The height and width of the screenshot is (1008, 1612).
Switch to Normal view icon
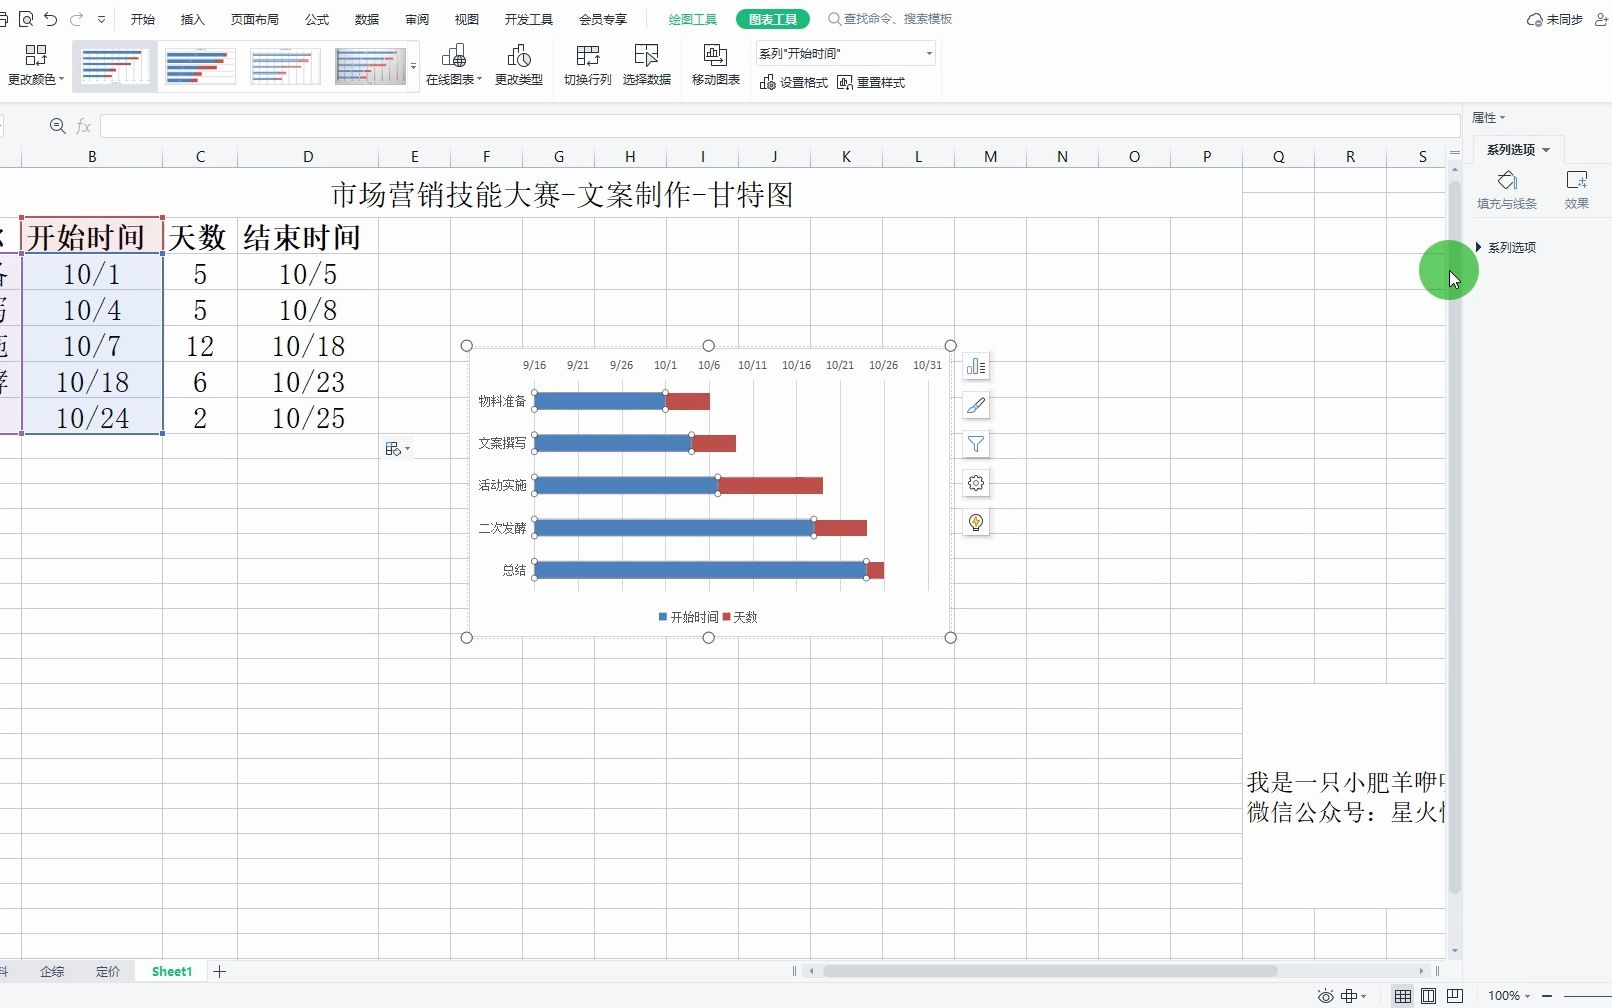[1403, 996]
